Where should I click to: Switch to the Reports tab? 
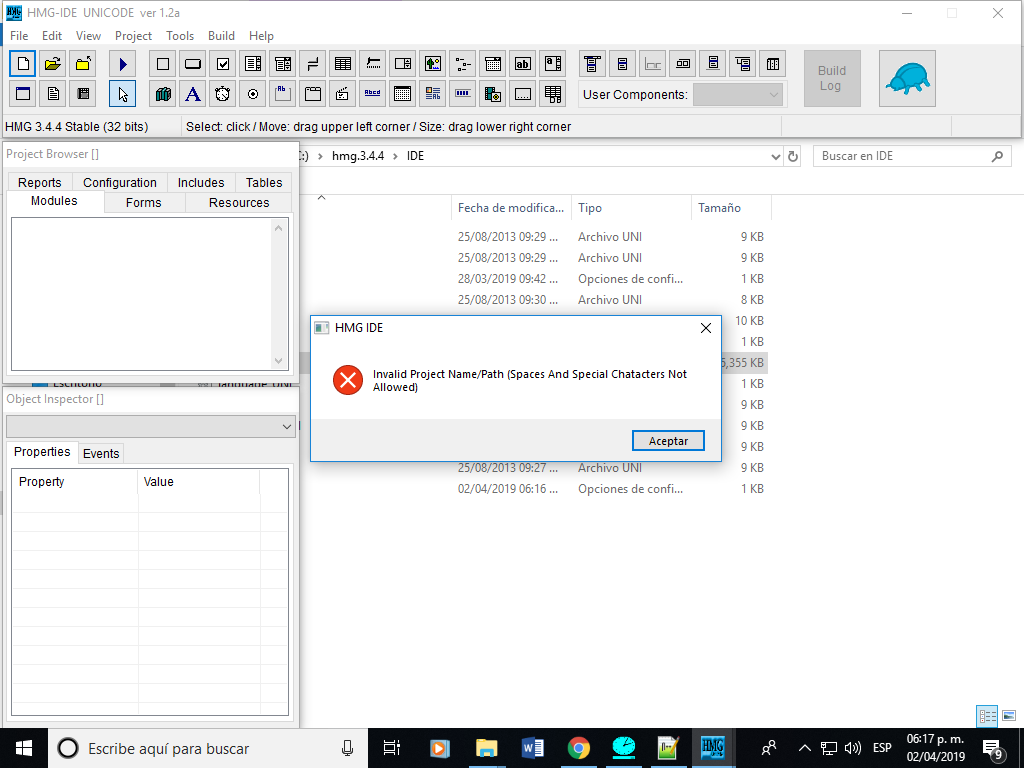40,182
